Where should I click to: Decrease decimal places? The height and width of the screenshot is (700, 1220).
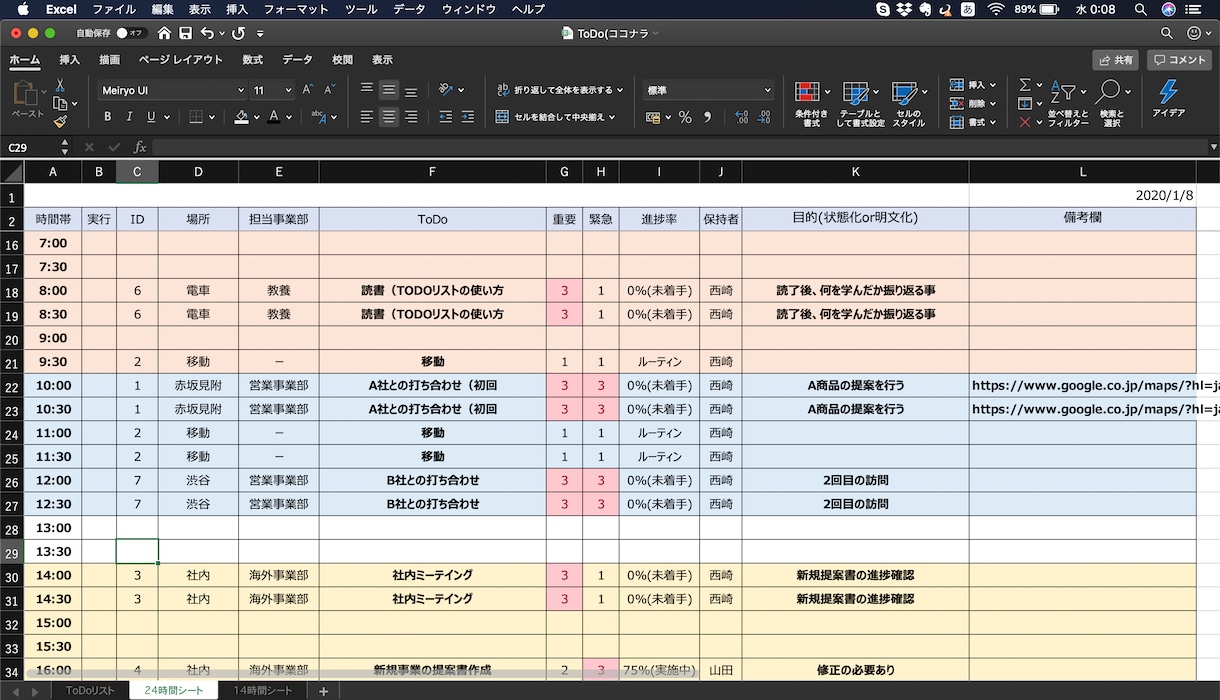tap(764, 117)
